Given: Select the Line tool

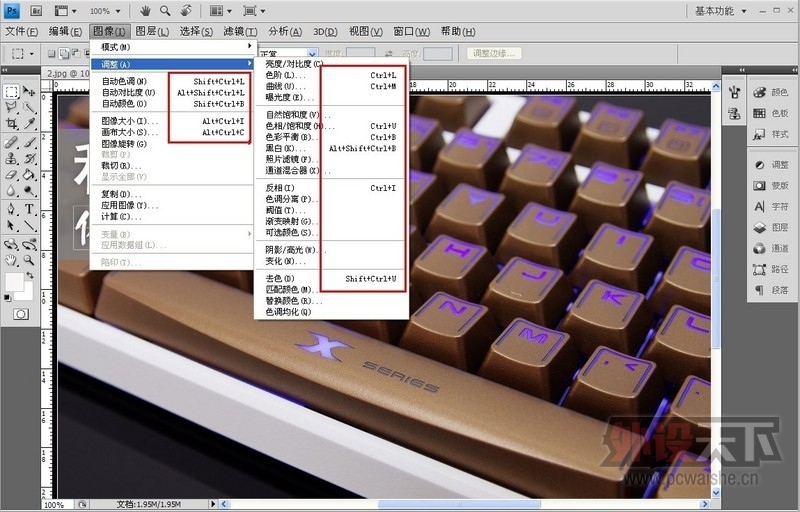Looking at the screenshot, I should point(29,225).
